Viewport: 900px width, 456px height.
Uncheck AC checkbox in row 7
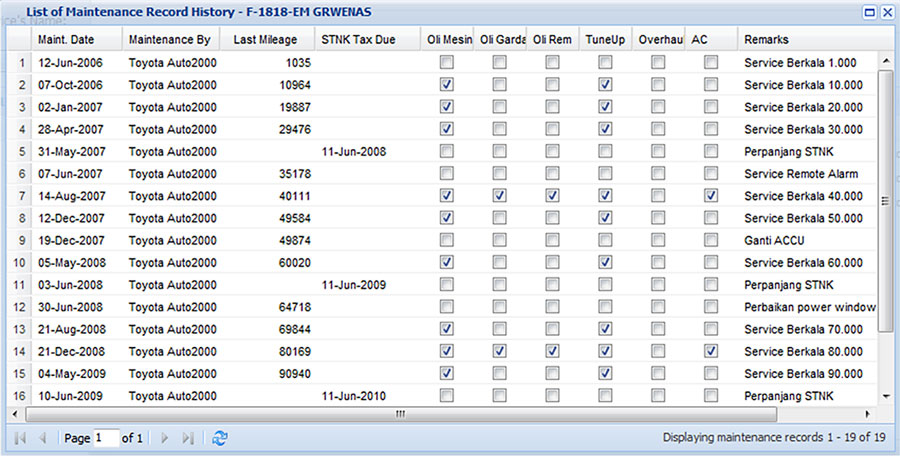click(711, 196)
